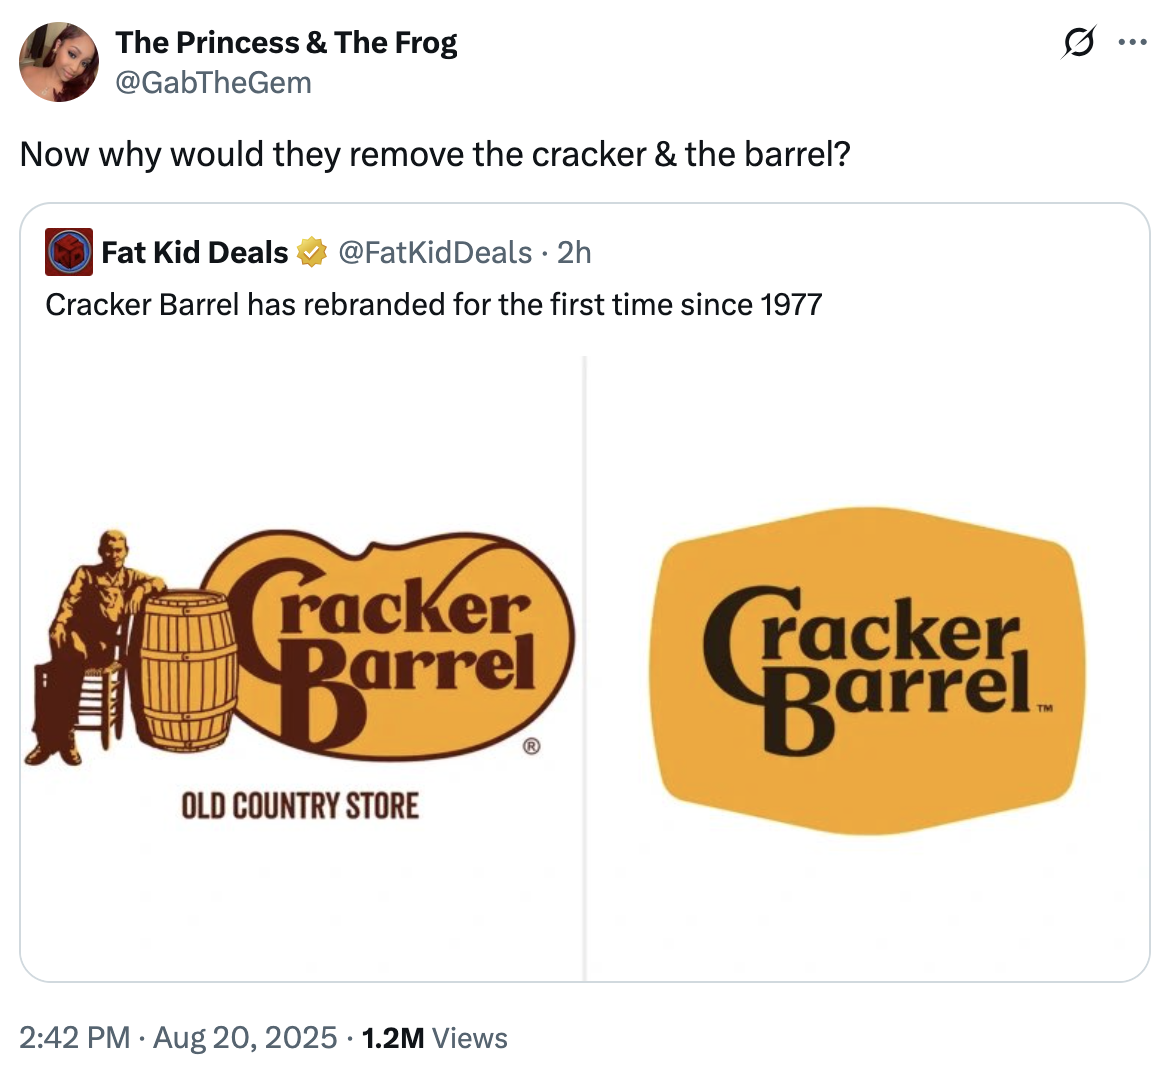Click the barrel illustration in the old logo
Screen dimensions: 1170x1076
click(x=187, y=670)
